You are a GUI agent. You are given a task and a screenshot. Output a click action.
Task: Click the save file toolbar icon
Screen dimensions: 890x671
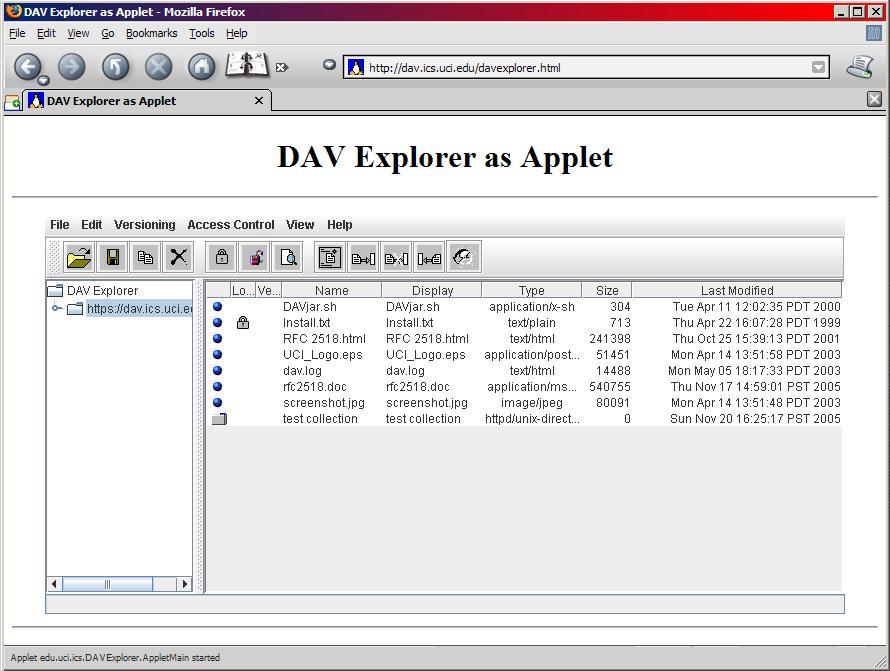coord(112,257)
